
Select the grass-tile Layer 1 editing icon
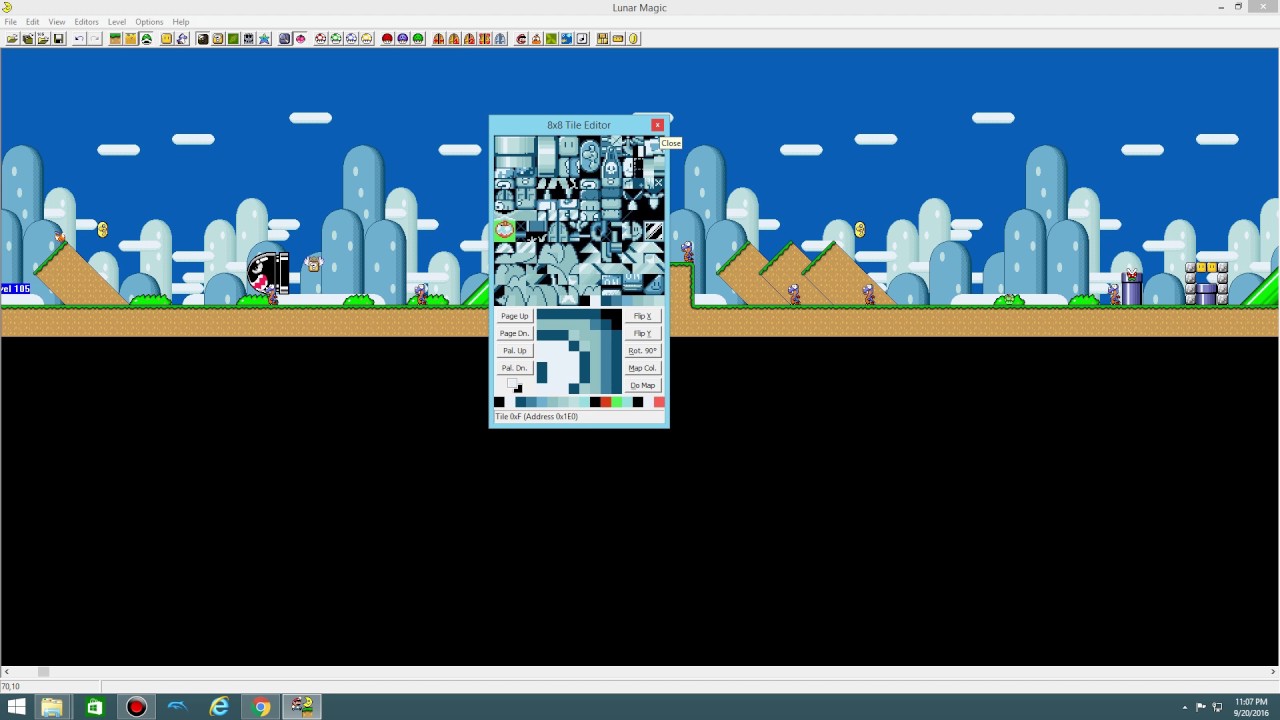coord(115,39)
